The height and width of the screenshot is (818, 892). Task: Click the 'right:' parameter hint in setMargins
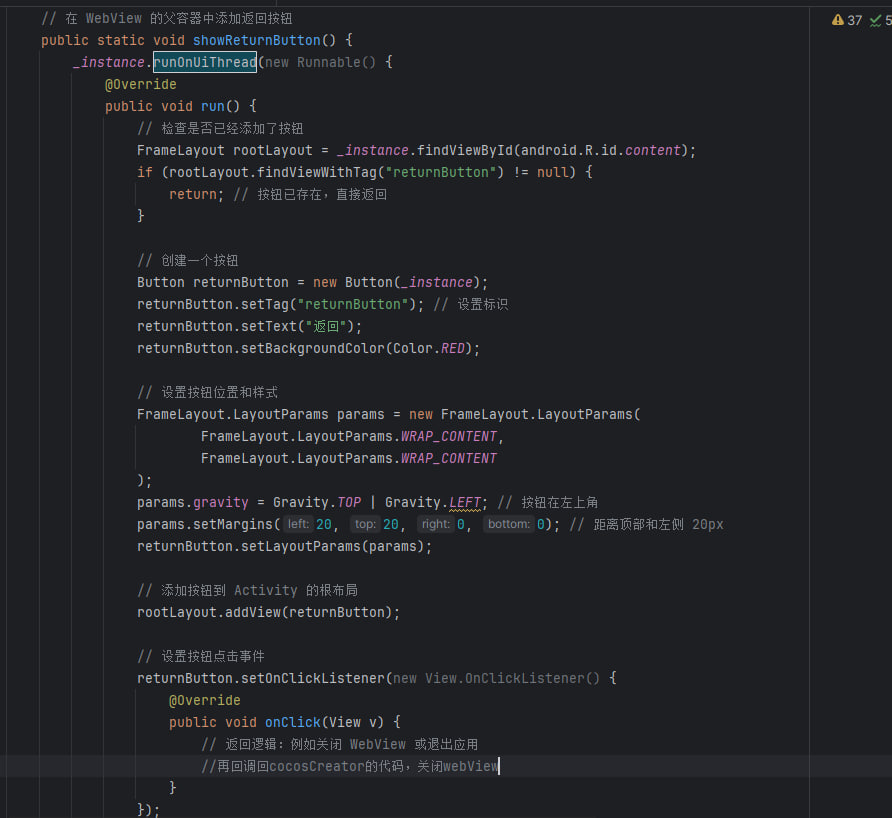tap(436, 524)
